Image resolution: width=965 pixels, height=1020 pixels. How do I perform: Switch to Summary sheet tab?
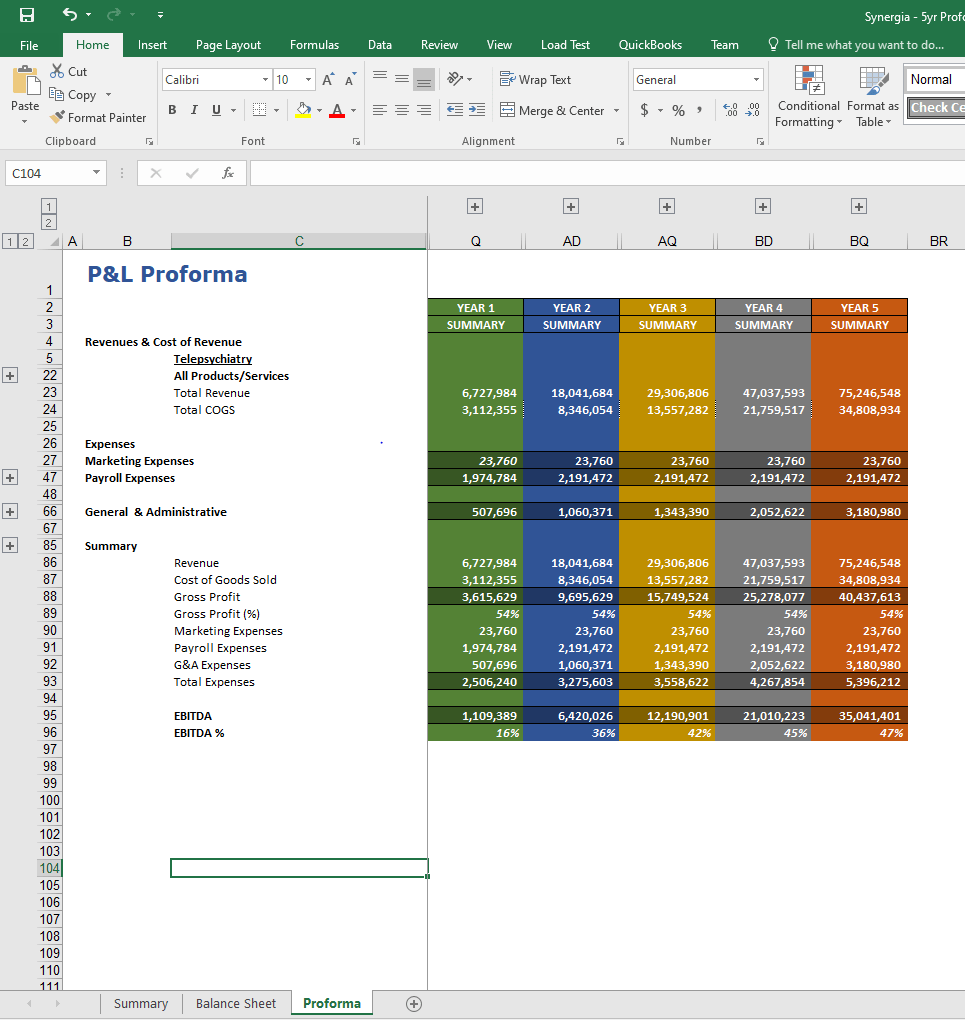click(141, 1003)
